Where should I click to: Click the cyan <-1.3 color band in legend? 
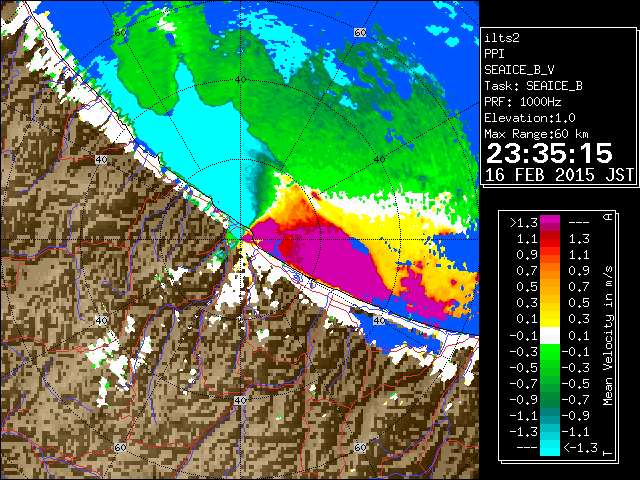(x=550, y=448)
